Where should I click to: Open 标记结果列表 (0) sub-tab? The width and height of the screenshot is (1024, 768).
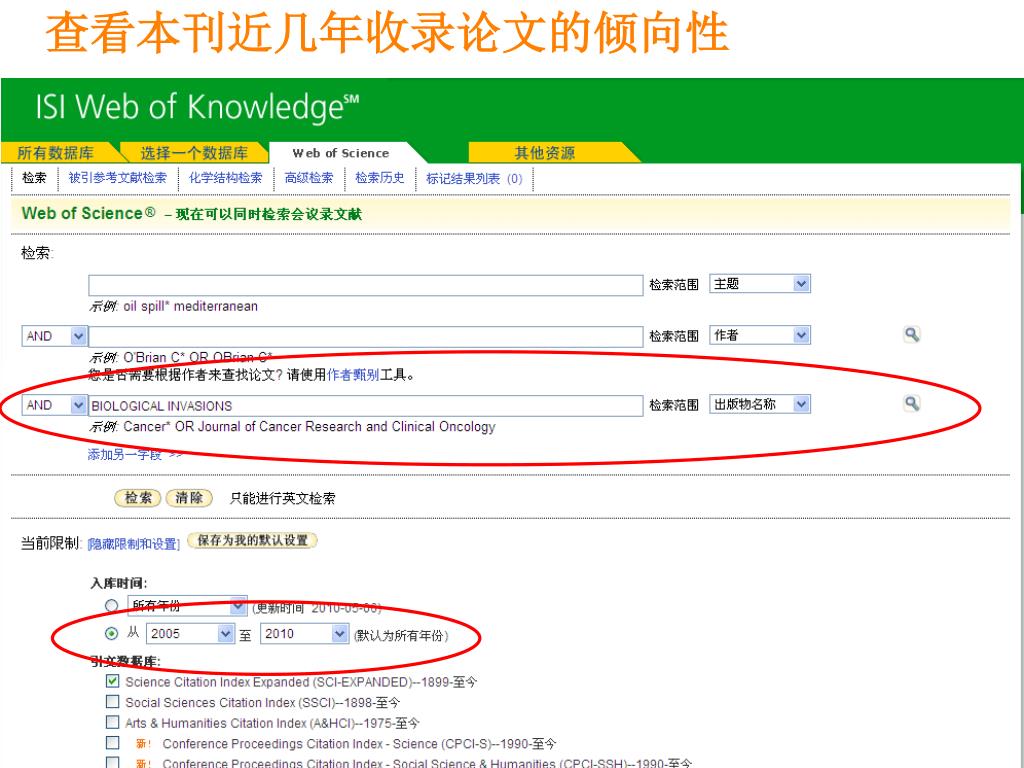[x=474, y=178]
